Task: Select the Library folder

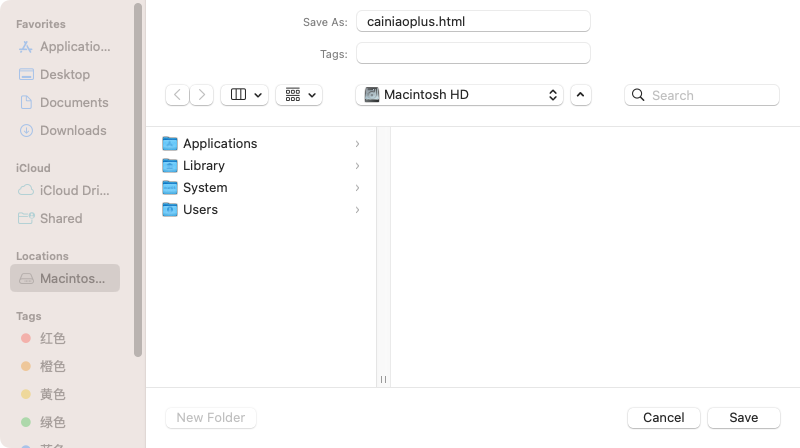Action: coord(203,166)
